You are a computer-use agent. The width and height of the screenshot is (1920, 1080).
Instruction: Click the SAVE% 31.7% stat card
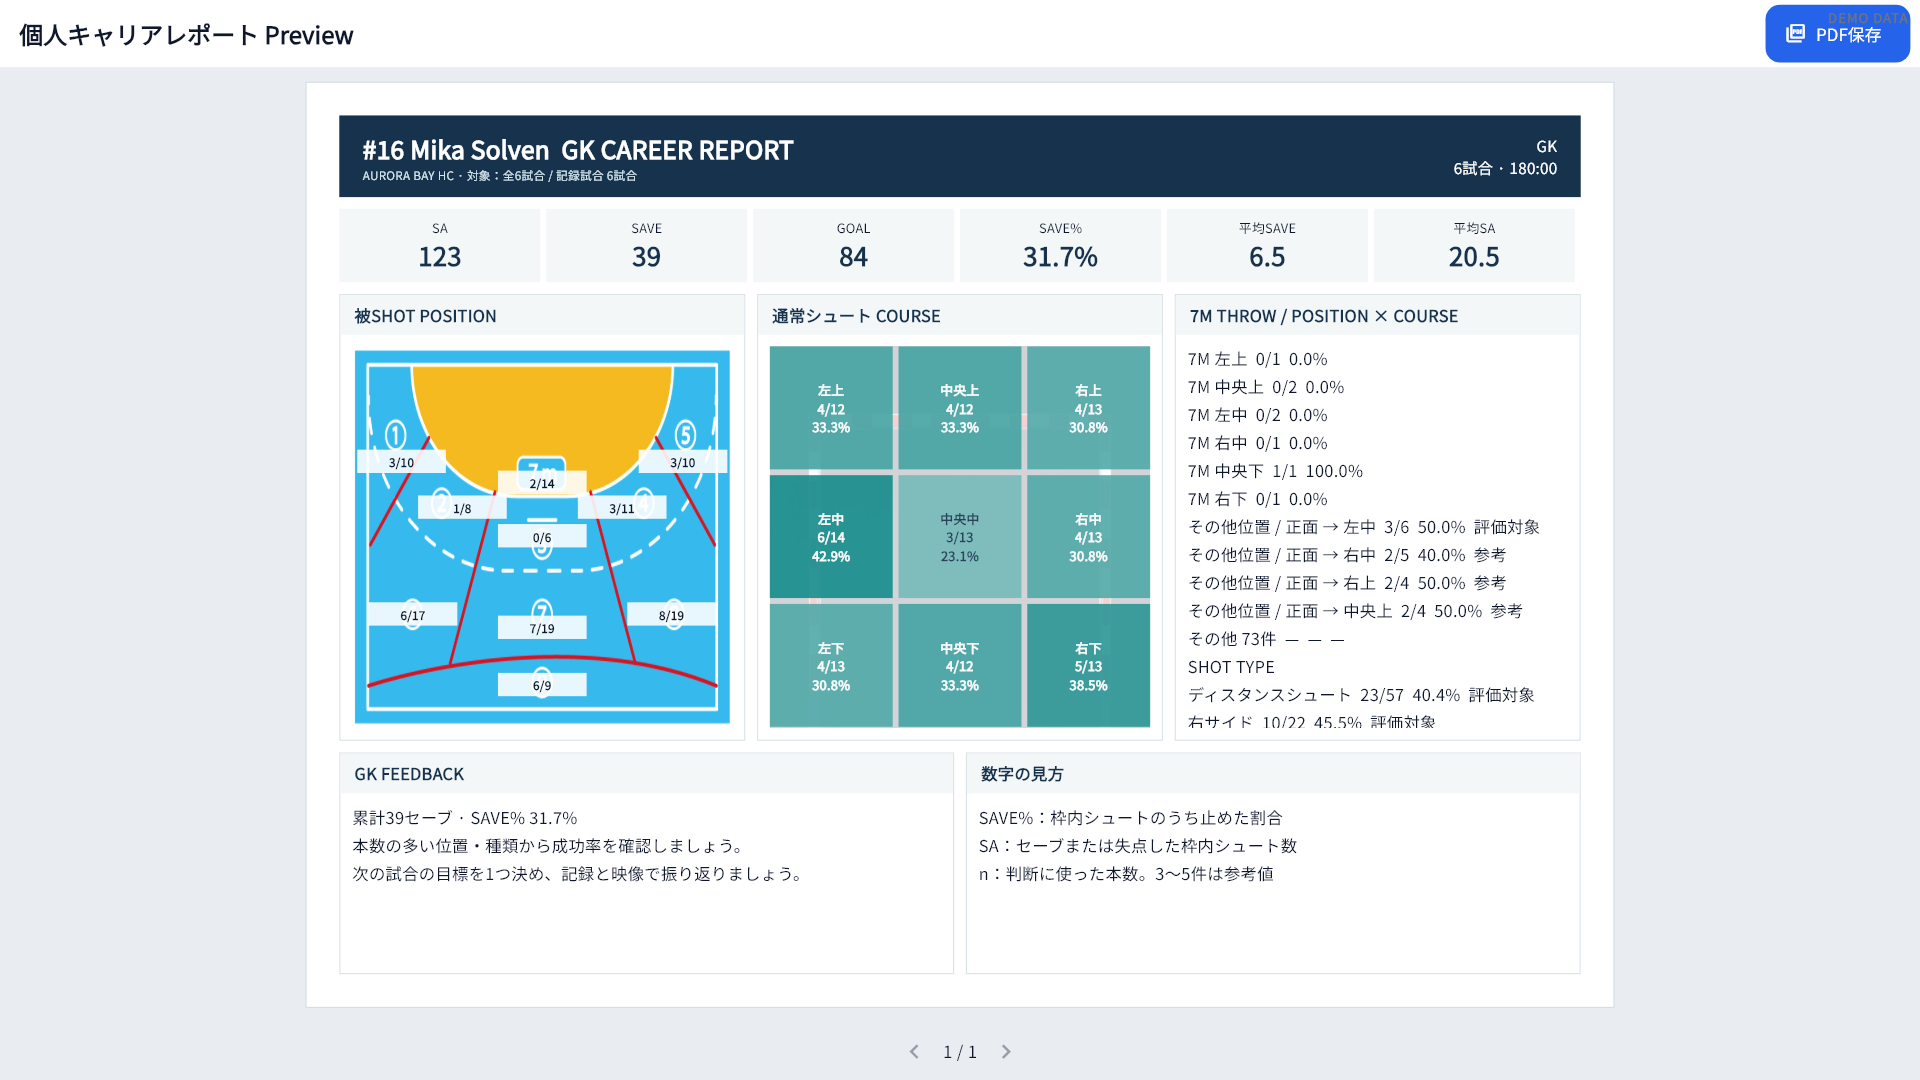tap(1060, 245)
